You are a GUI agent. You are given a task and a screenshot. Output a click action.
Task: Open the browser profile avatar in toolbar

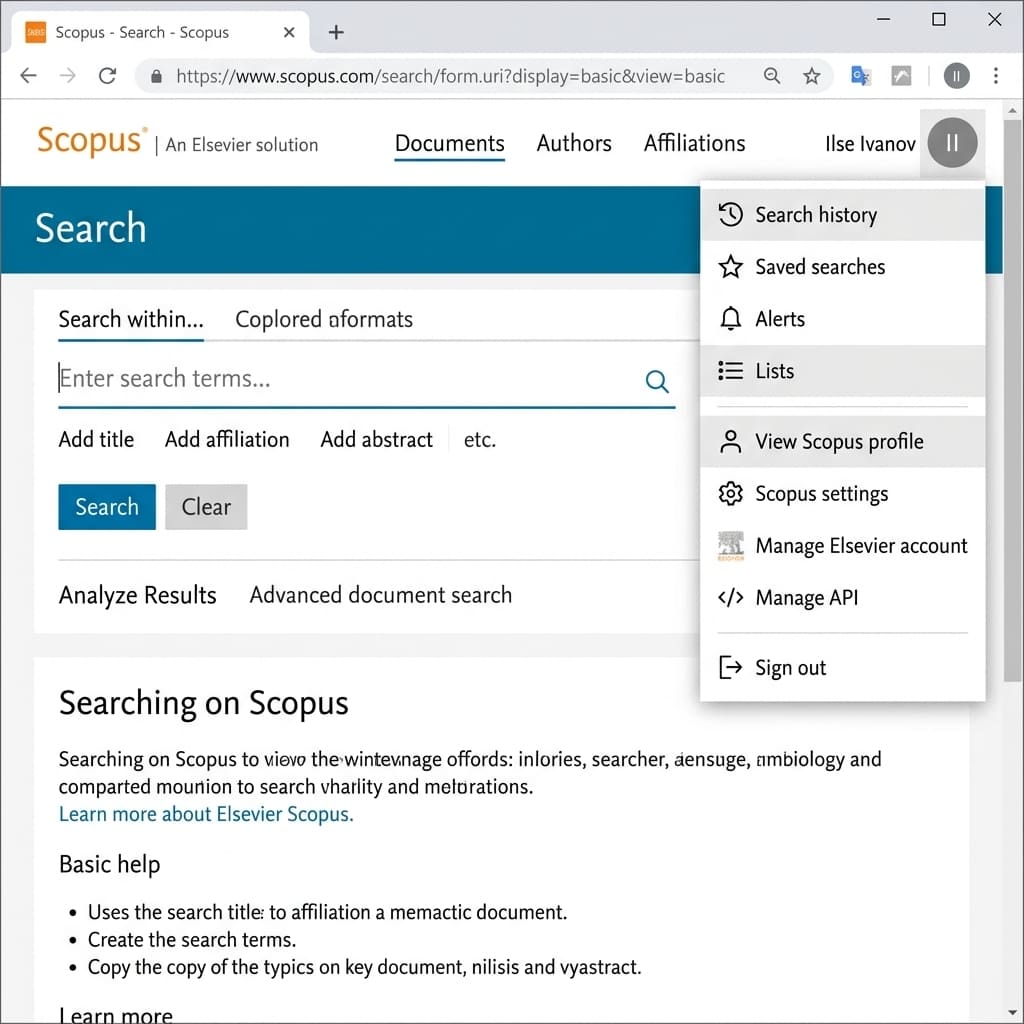tap(956, 76)
